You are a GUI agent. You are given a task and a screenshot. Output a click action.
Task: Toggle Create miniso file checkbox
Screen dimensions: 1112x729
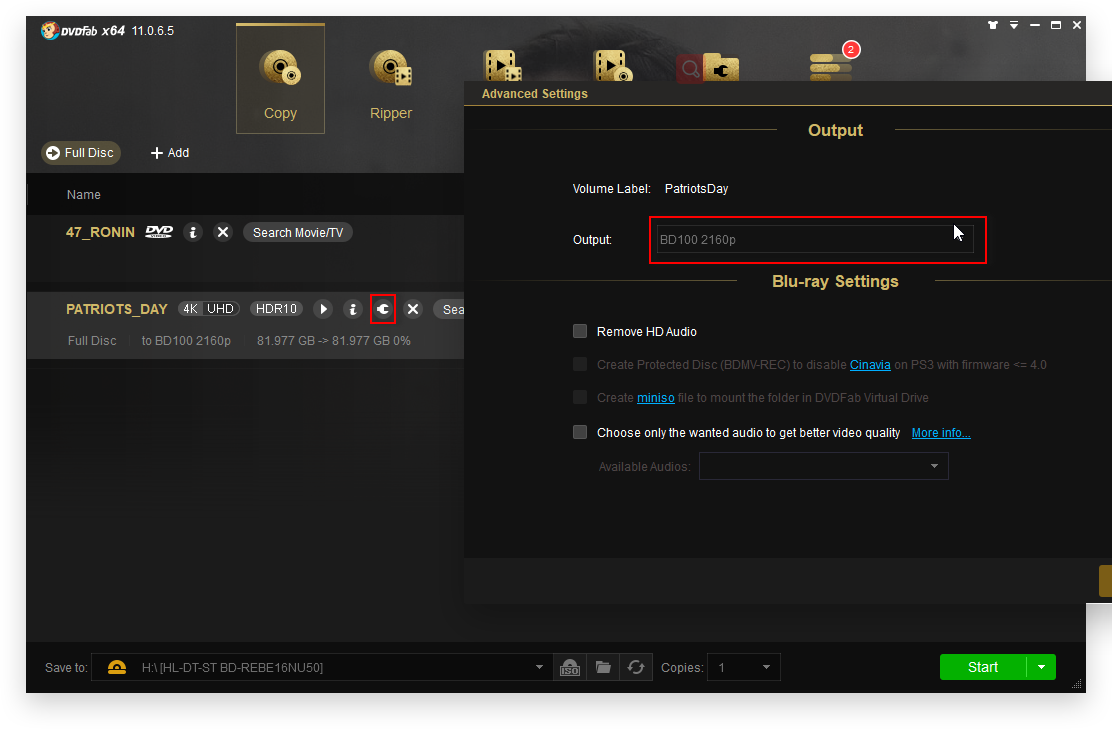click(580, 397)
